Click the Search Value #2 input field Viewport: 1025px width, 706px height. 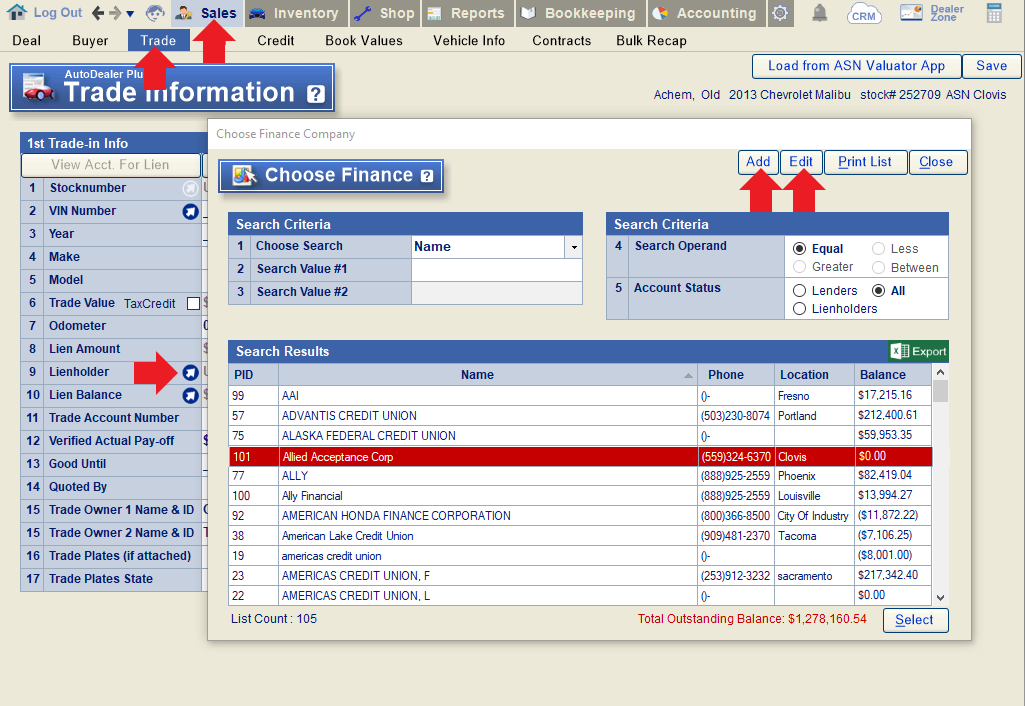click(497, 292)
